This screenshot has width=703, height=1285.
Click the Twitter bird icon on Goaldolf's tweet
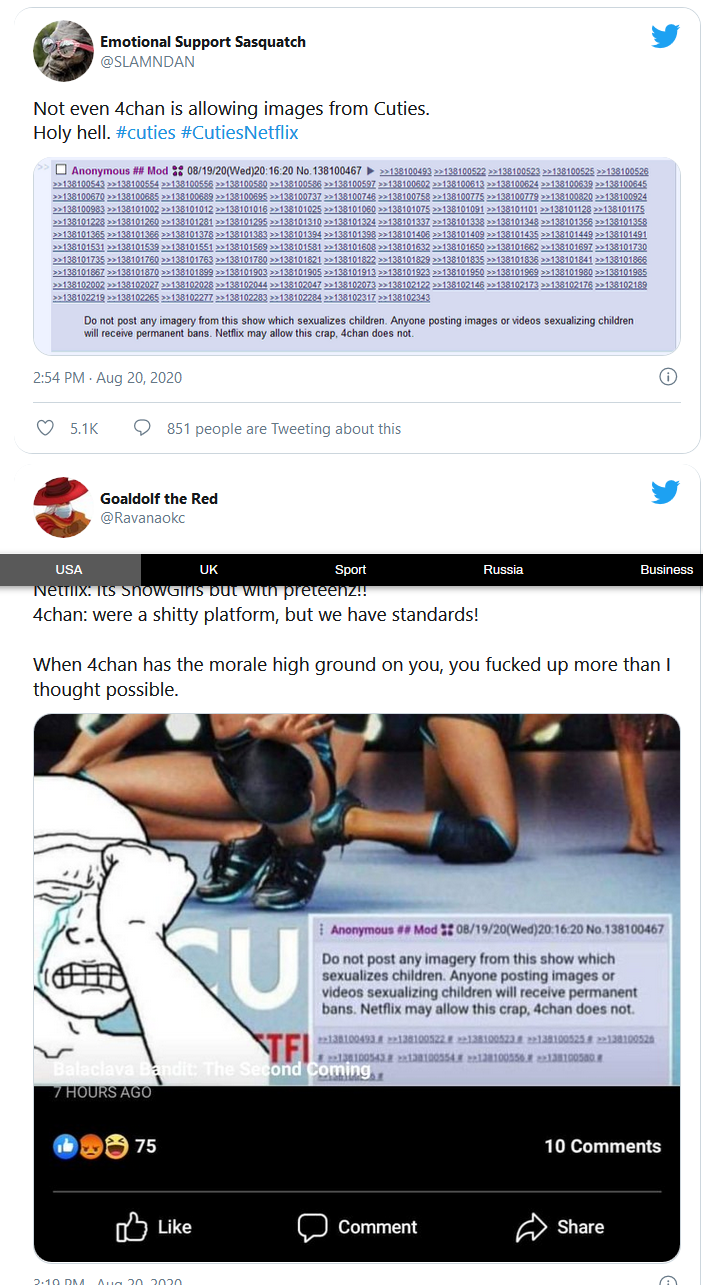tap(665, 492)
